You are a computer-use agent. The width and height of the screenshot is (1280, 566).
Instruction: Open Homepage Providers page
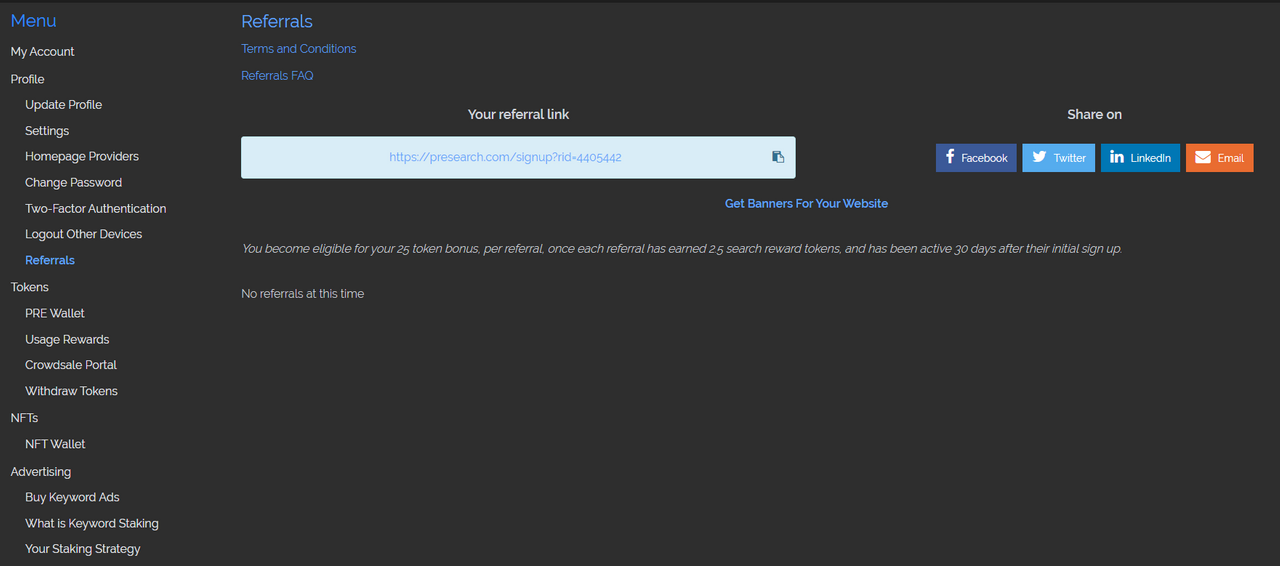[x=82, y=157]
